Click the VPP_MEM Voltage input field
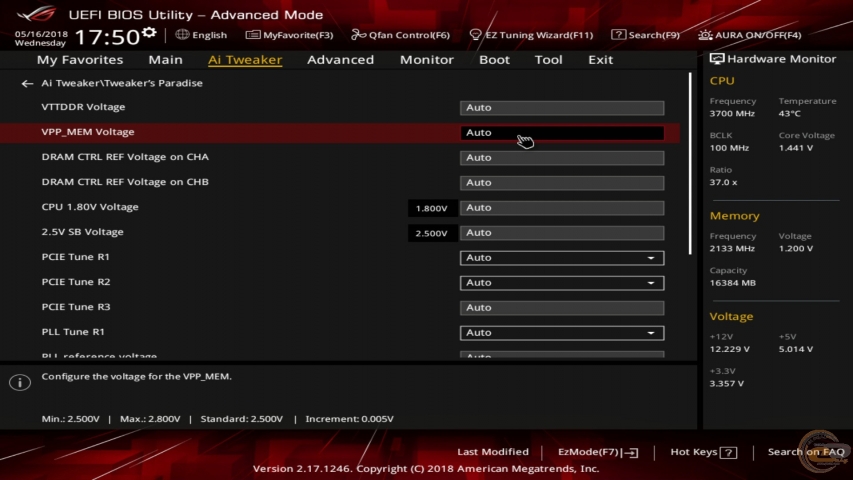 click(562, 133)
